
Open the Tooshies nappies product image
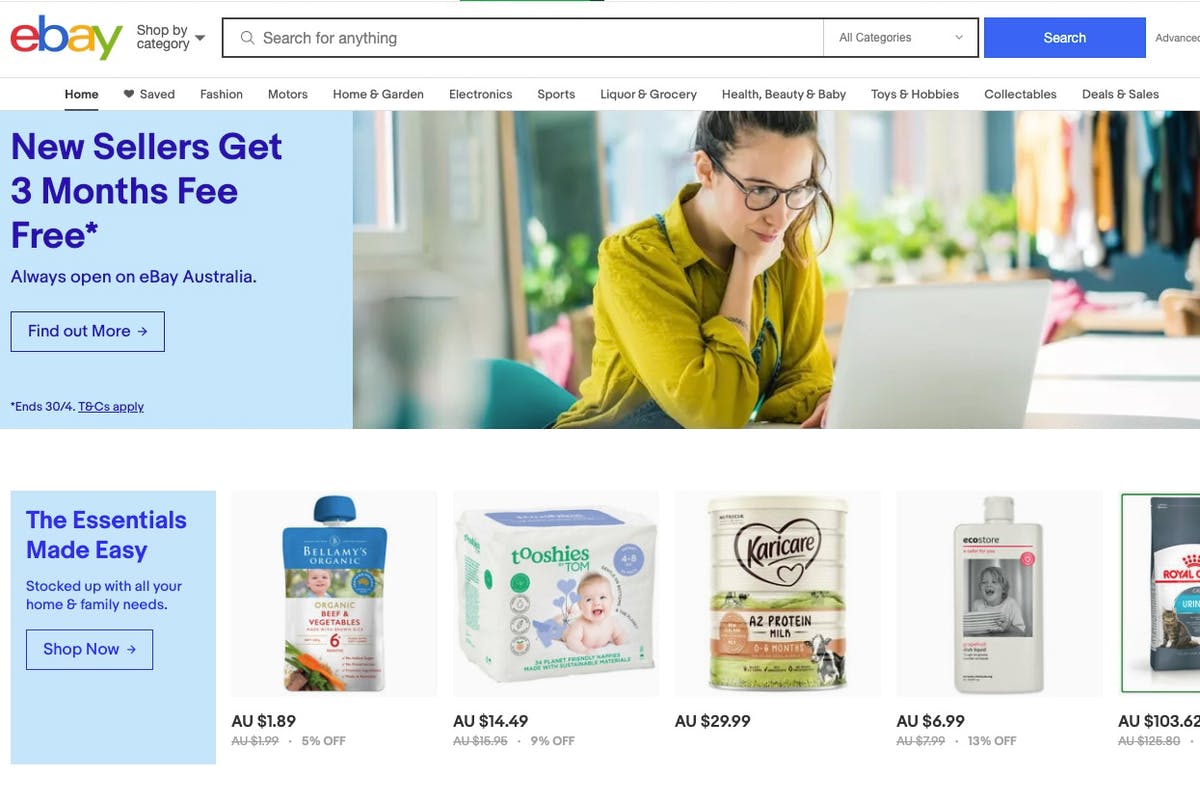pos(556,594)
